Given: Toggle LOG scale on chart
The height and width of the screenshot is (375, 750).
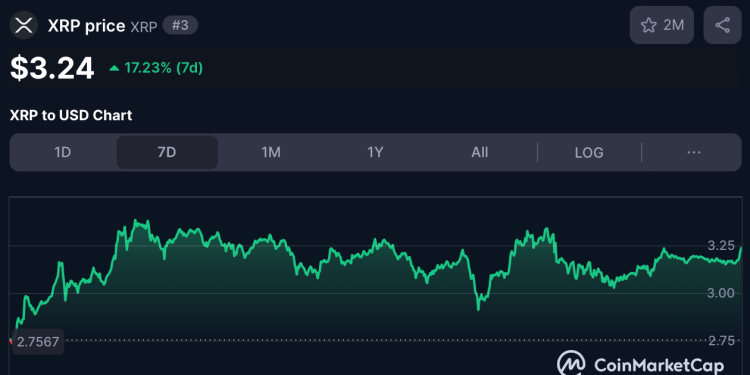Looking at the screenshot, I should (x=589, y=153).
